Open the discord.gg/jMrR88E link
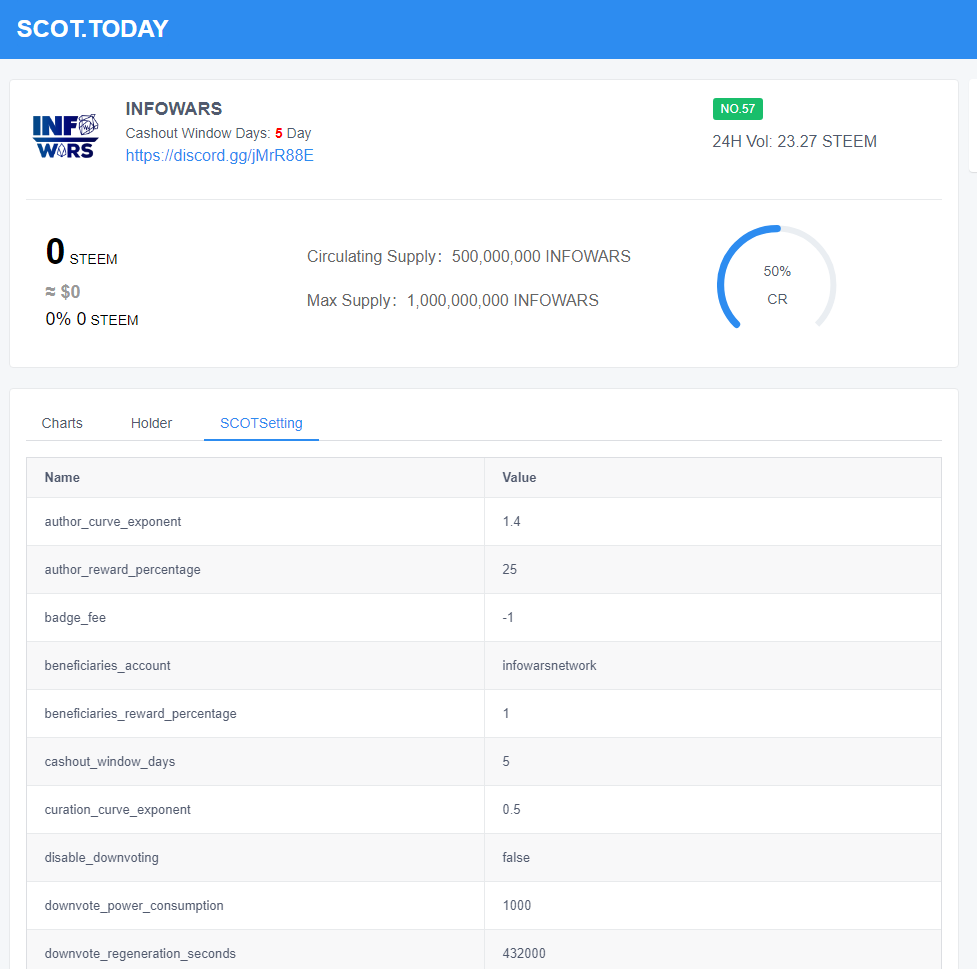The width and height of the screenshot is (977, 969). (219, 155)
